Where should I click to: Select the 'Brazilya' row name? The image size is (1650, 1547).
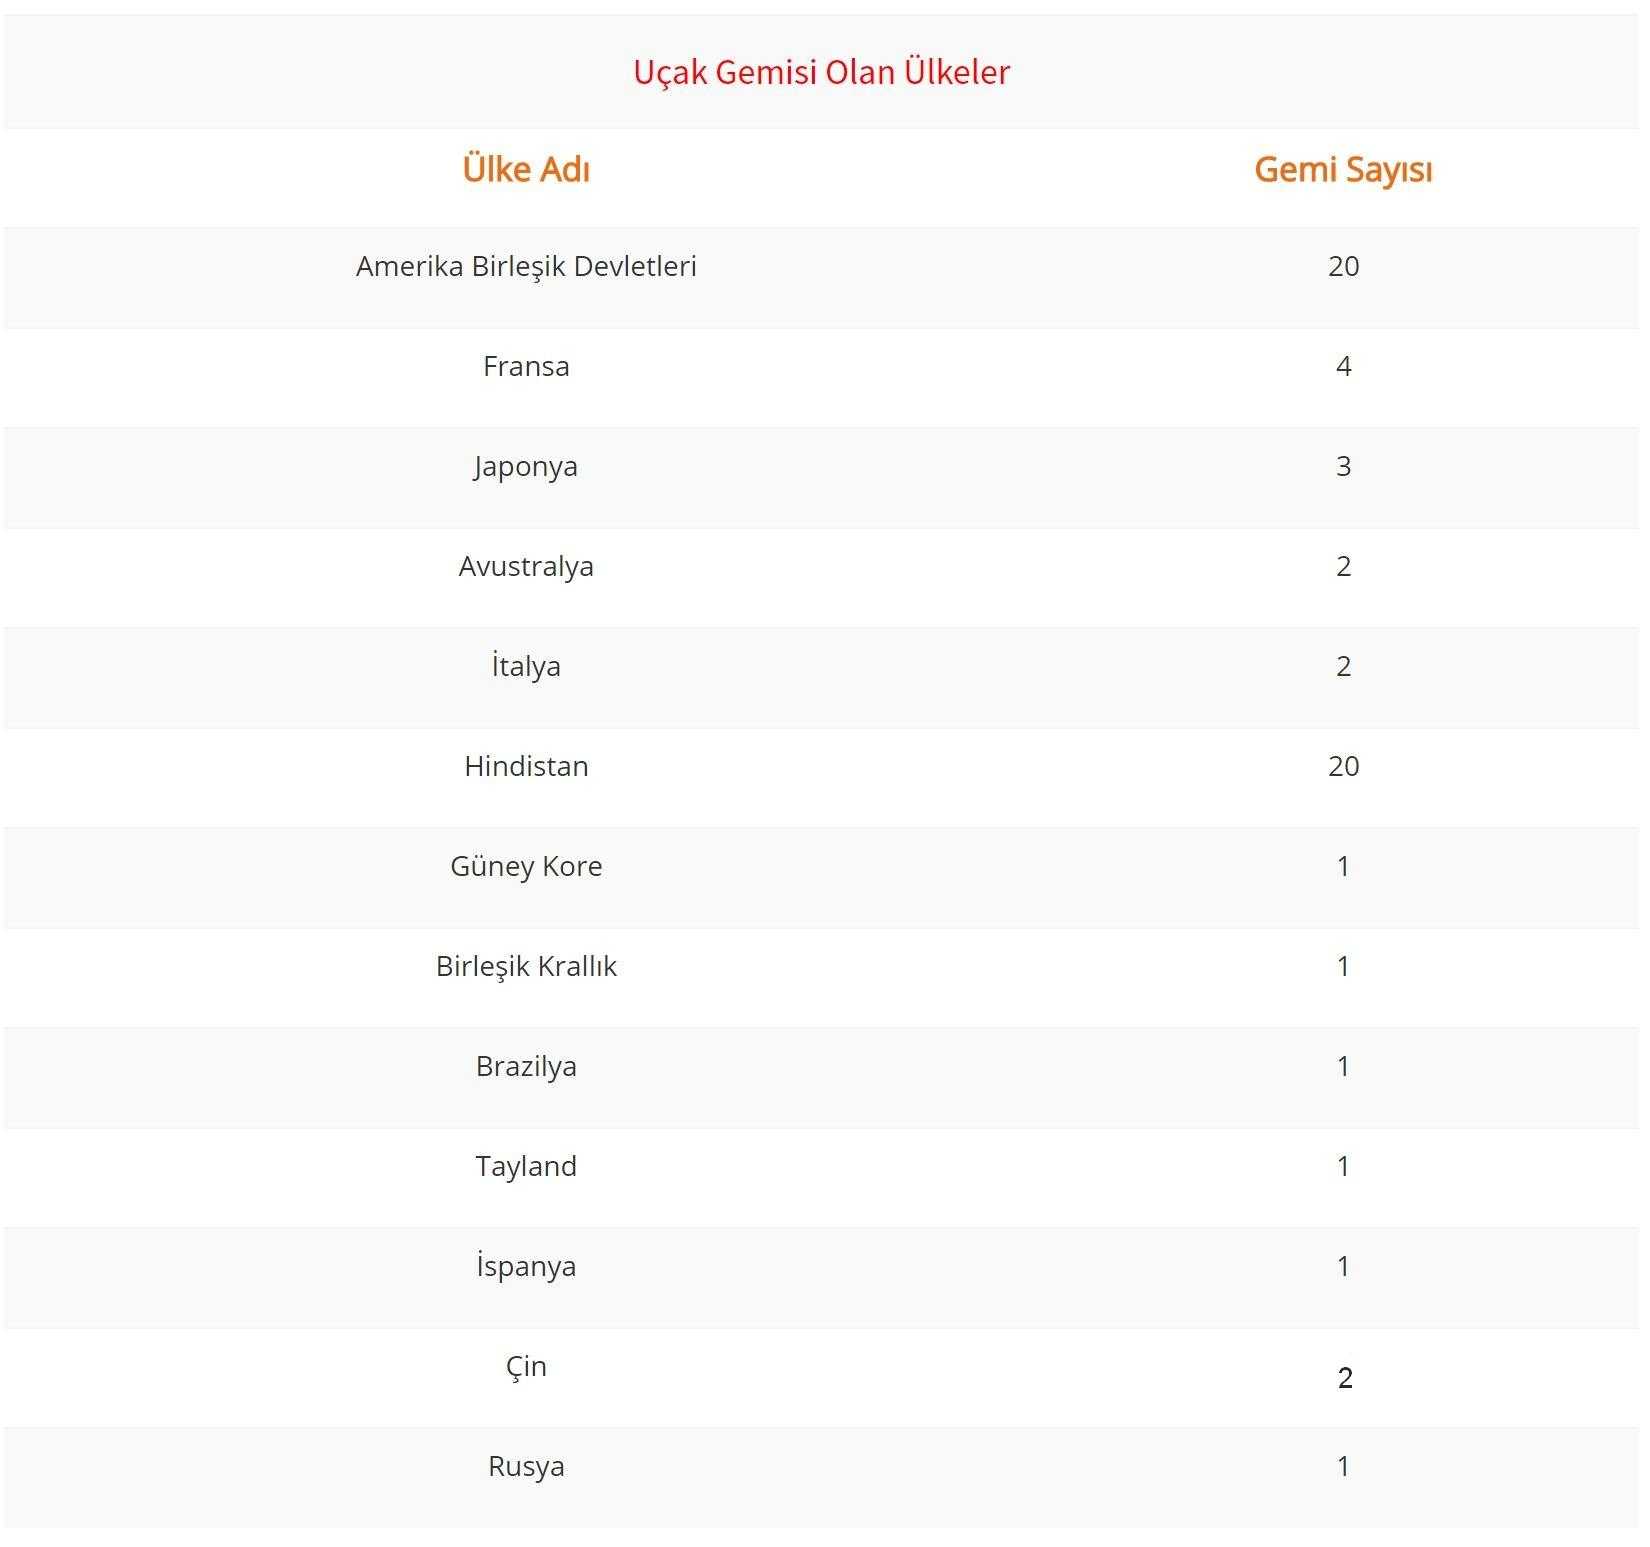pyautogui.click(x=526, y=1066)
